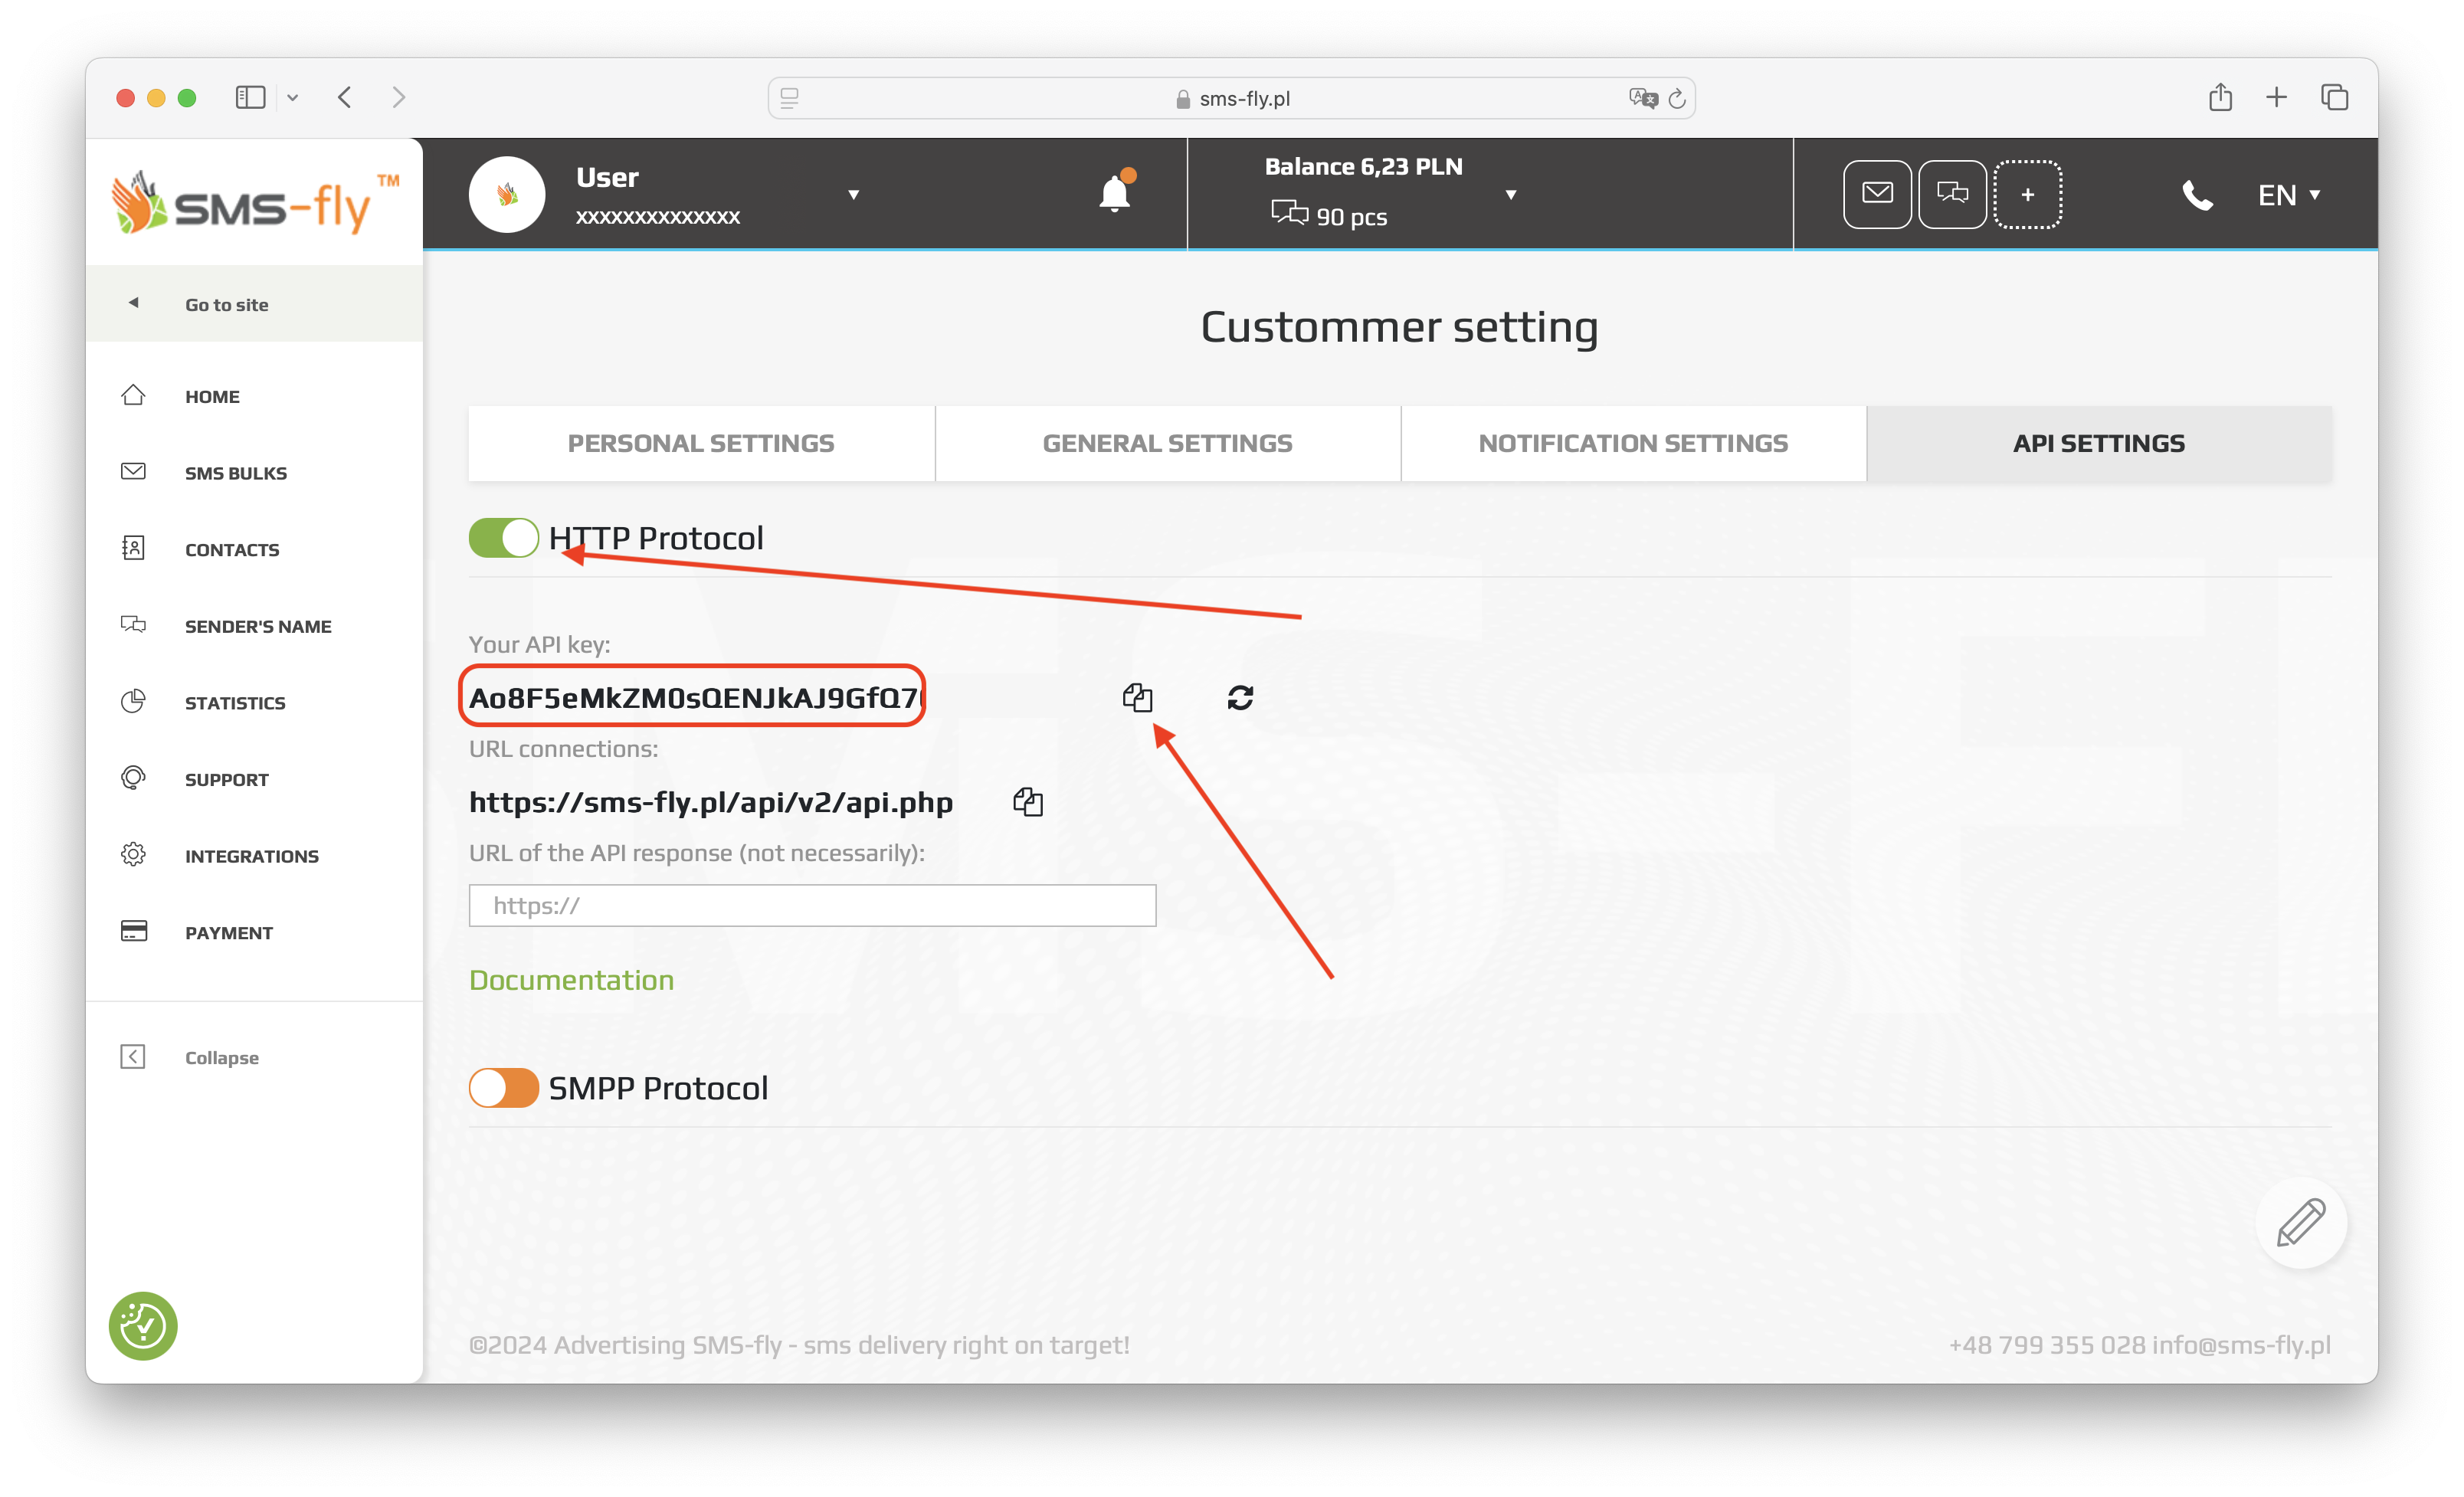Open the EN language dropdown
Image resolution: width=2464 pixels, height=1497 pixels.
[2288, 194]
